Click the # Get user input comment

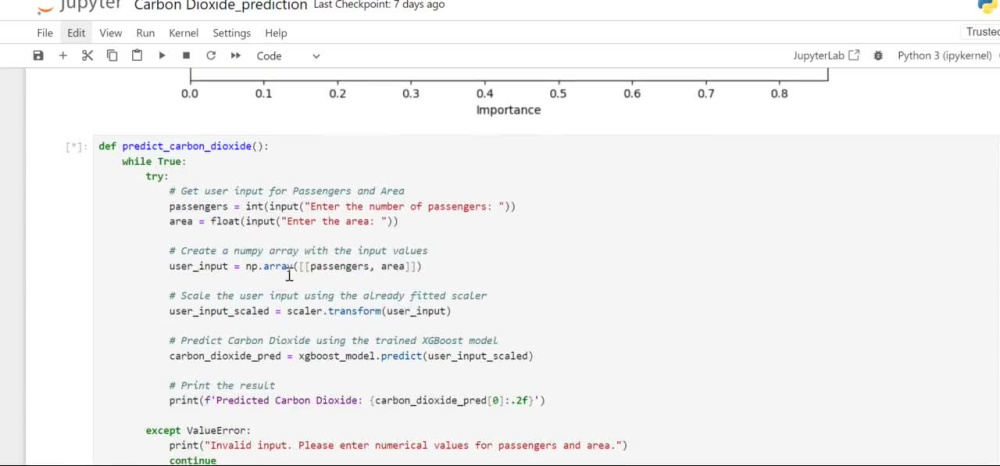tap(286, 191)
